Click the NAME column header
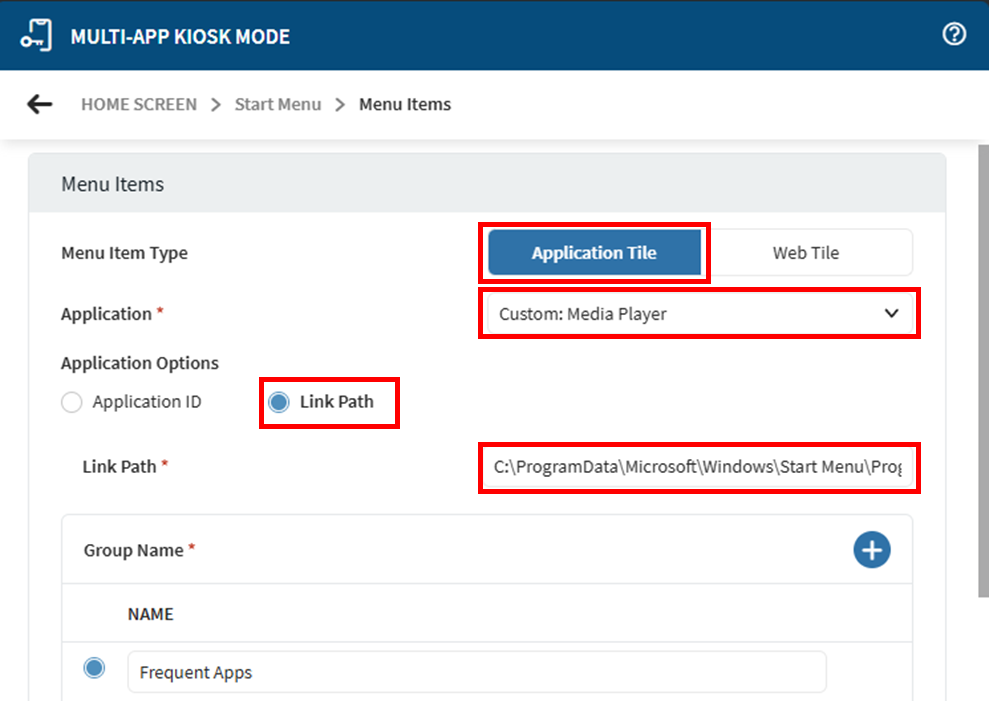The width and height of the screenshot is (989, 701). click(x=151, y=614)
